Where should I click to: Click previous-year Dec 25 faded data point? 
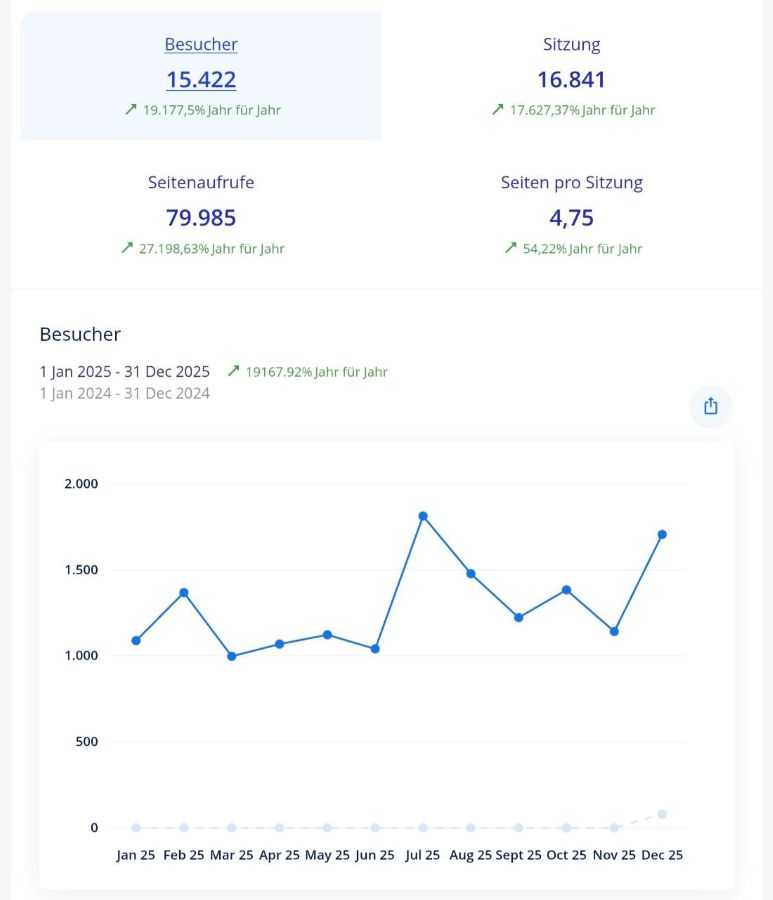662,814
